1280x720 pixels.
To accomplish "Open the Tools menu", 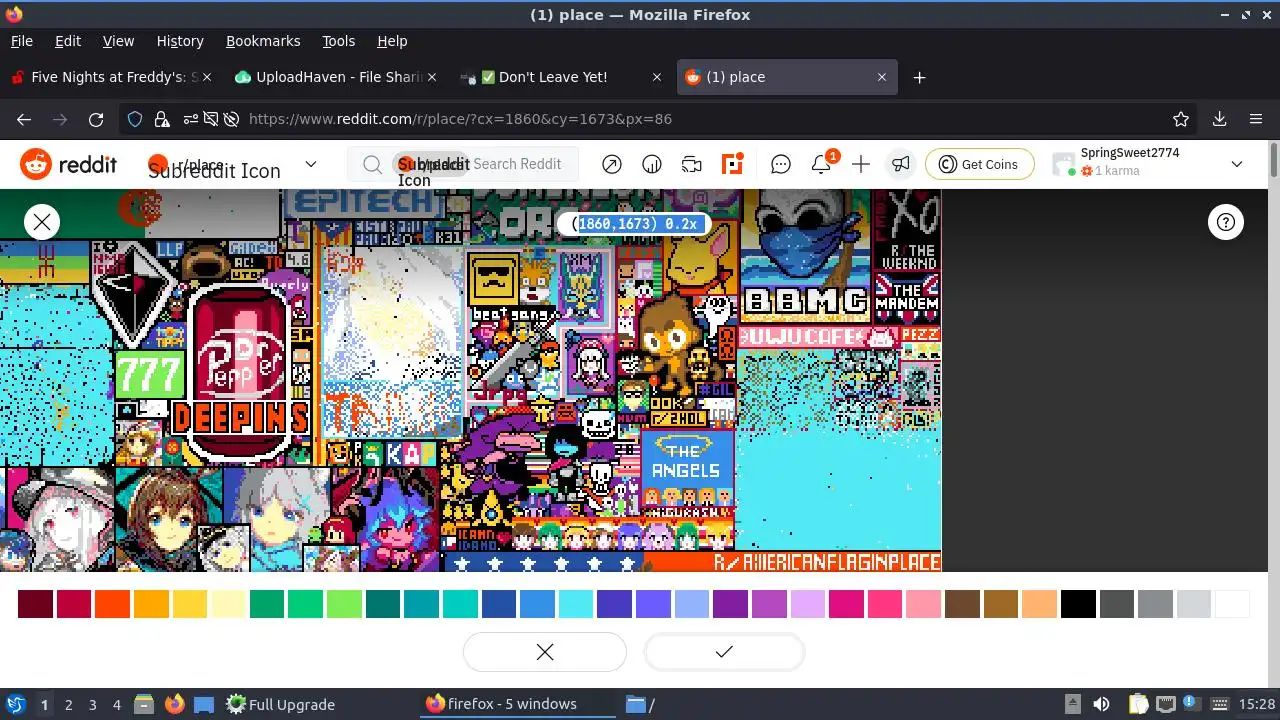I will point(339,41).
